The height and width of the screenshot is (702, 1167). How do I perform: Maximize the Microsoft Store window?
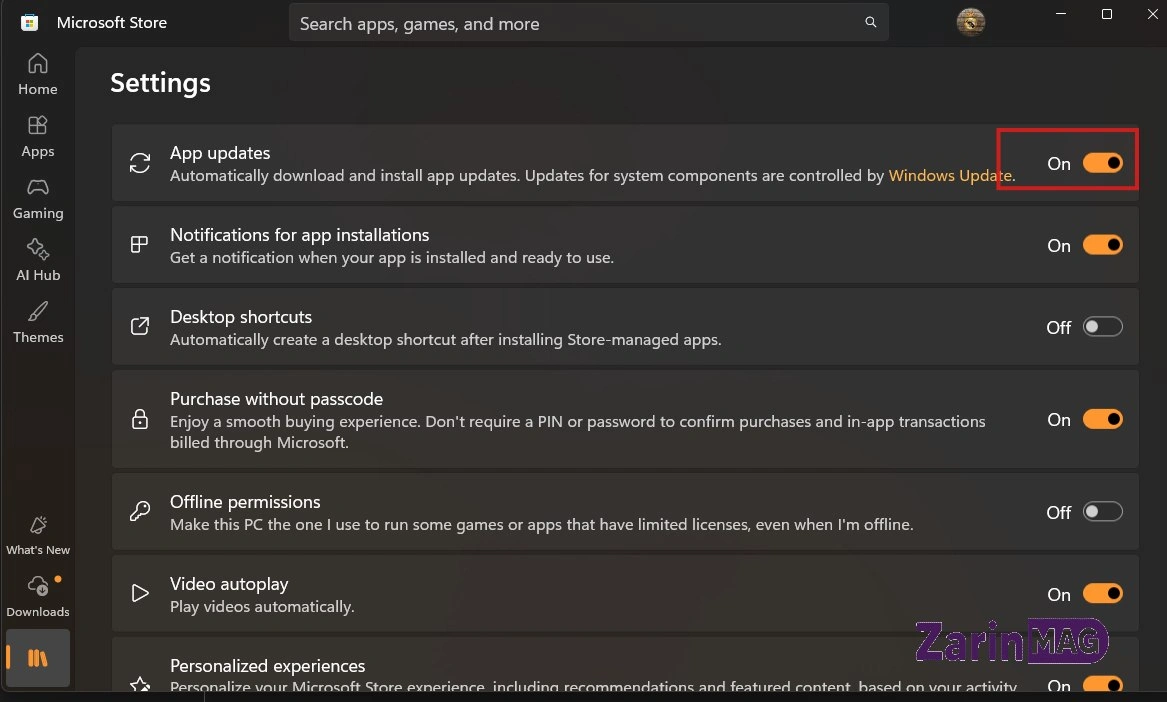[x=1107, y=14]
